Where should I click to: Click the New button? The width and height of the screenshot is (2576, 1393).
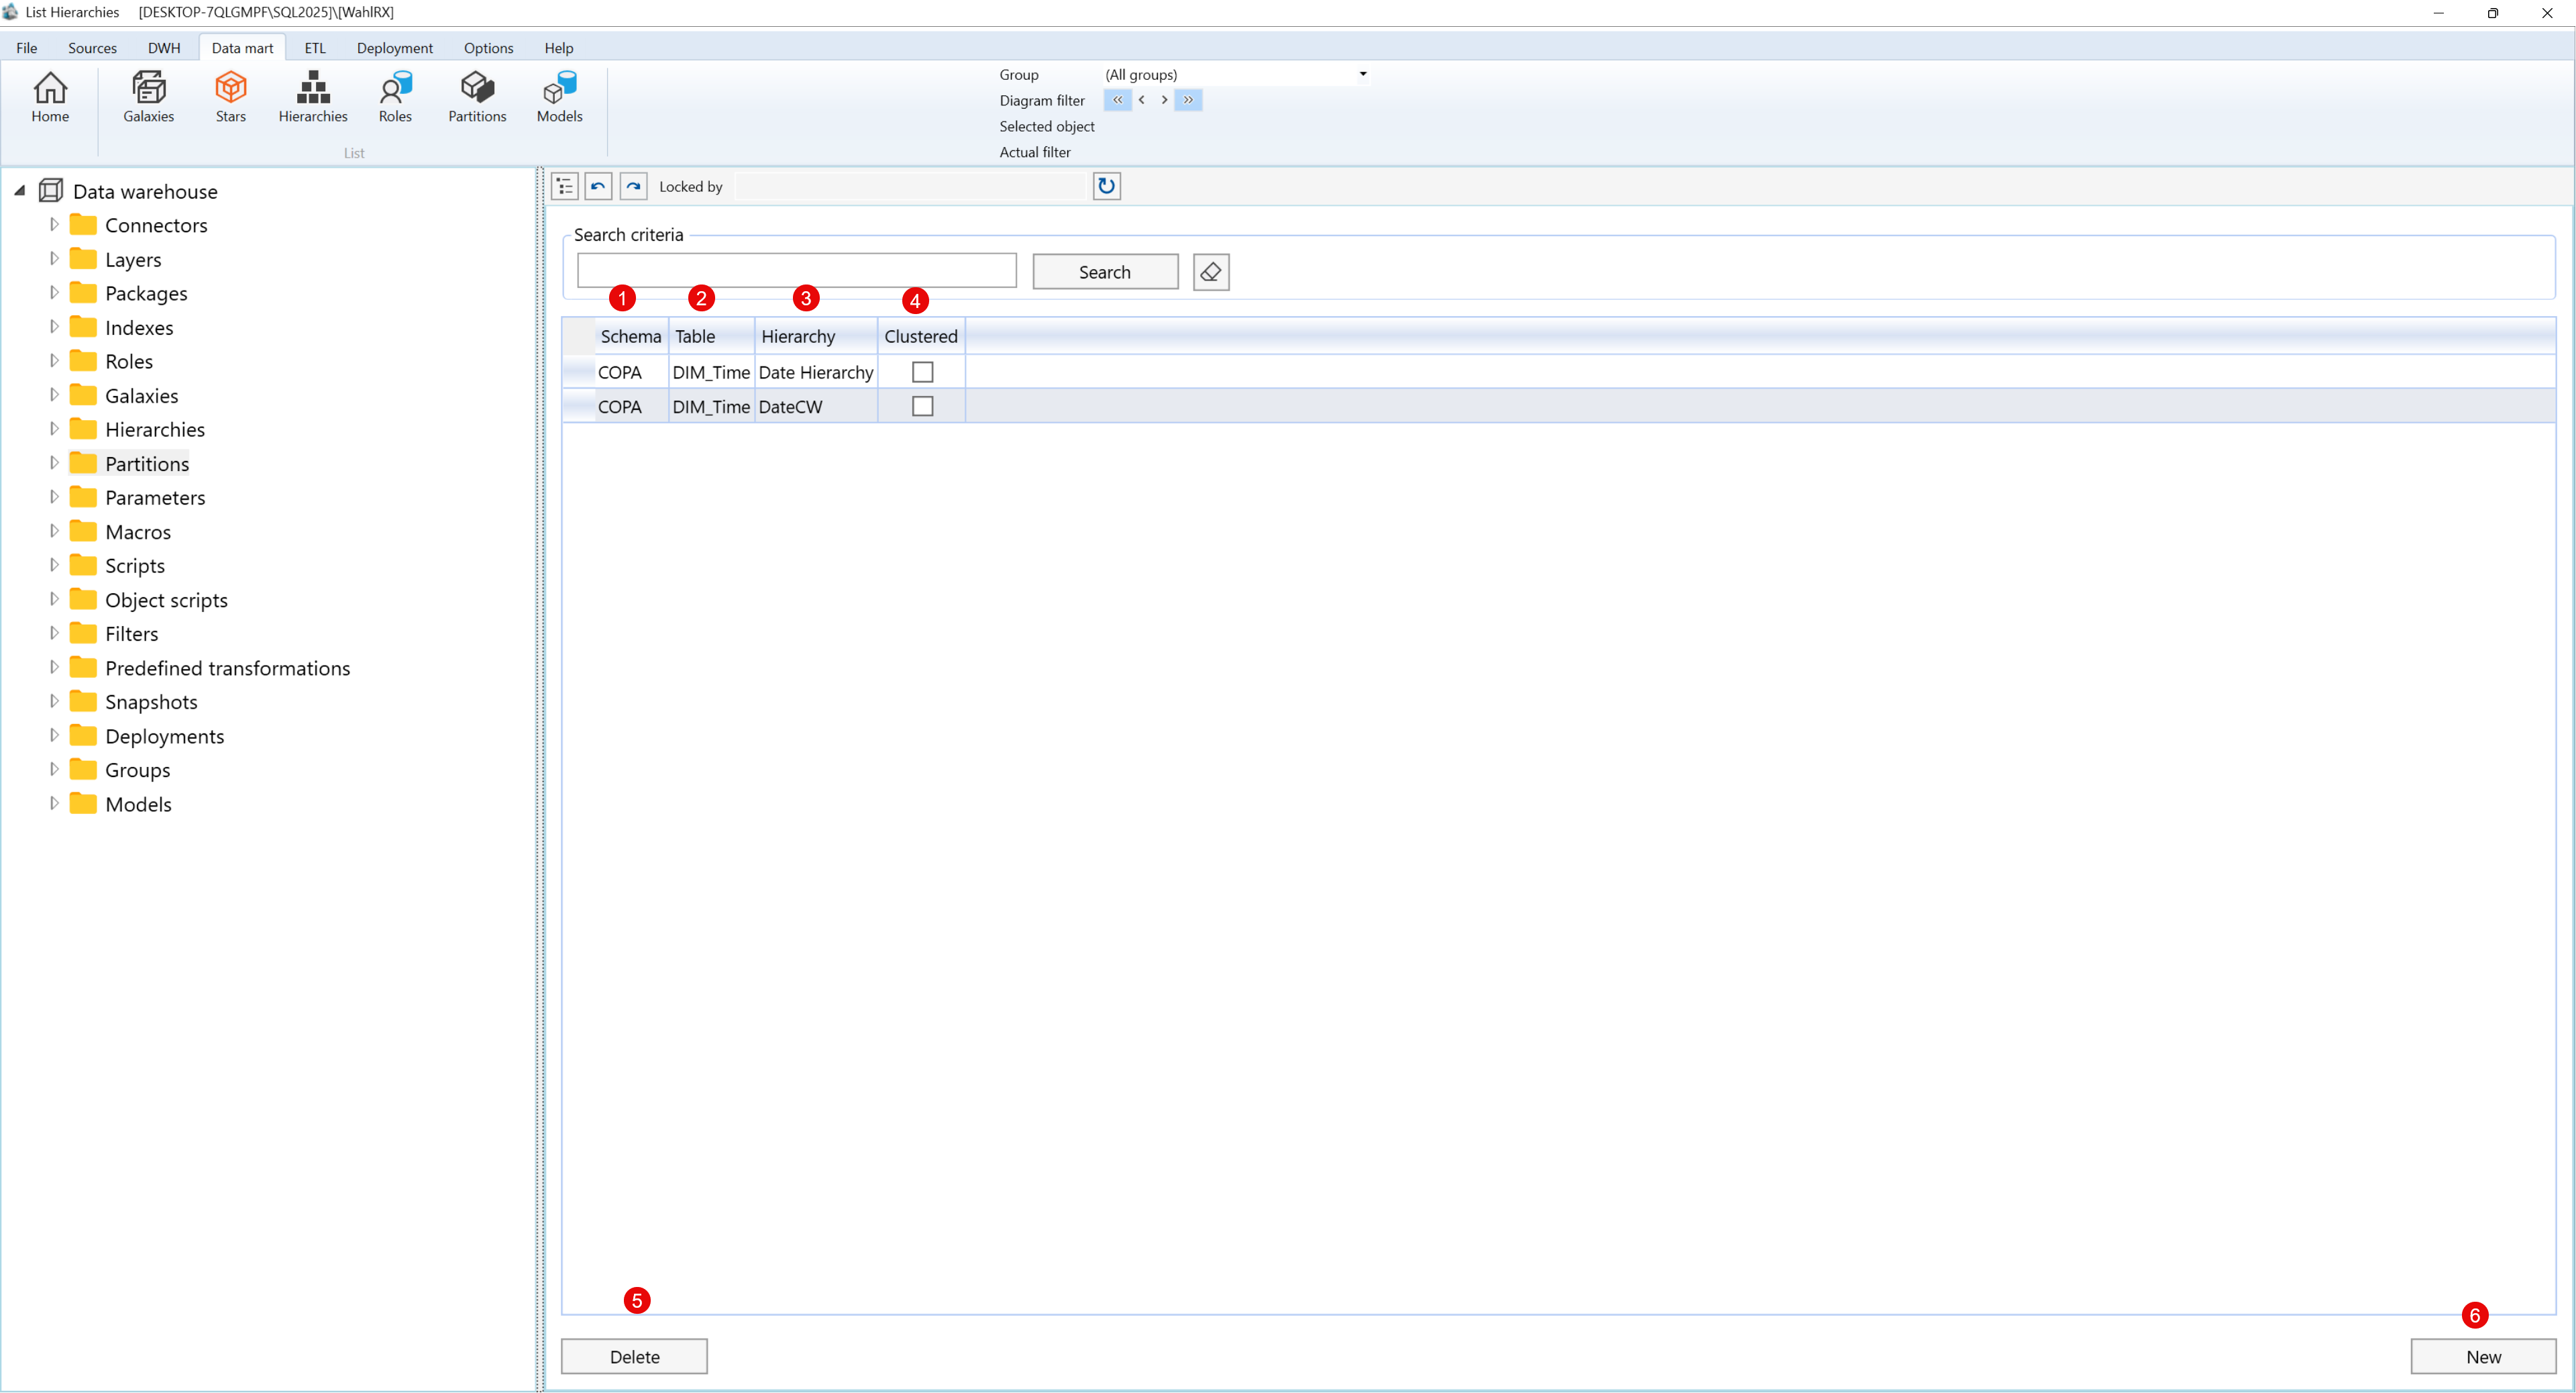pyautogui.click(x=2482, y=1356)
